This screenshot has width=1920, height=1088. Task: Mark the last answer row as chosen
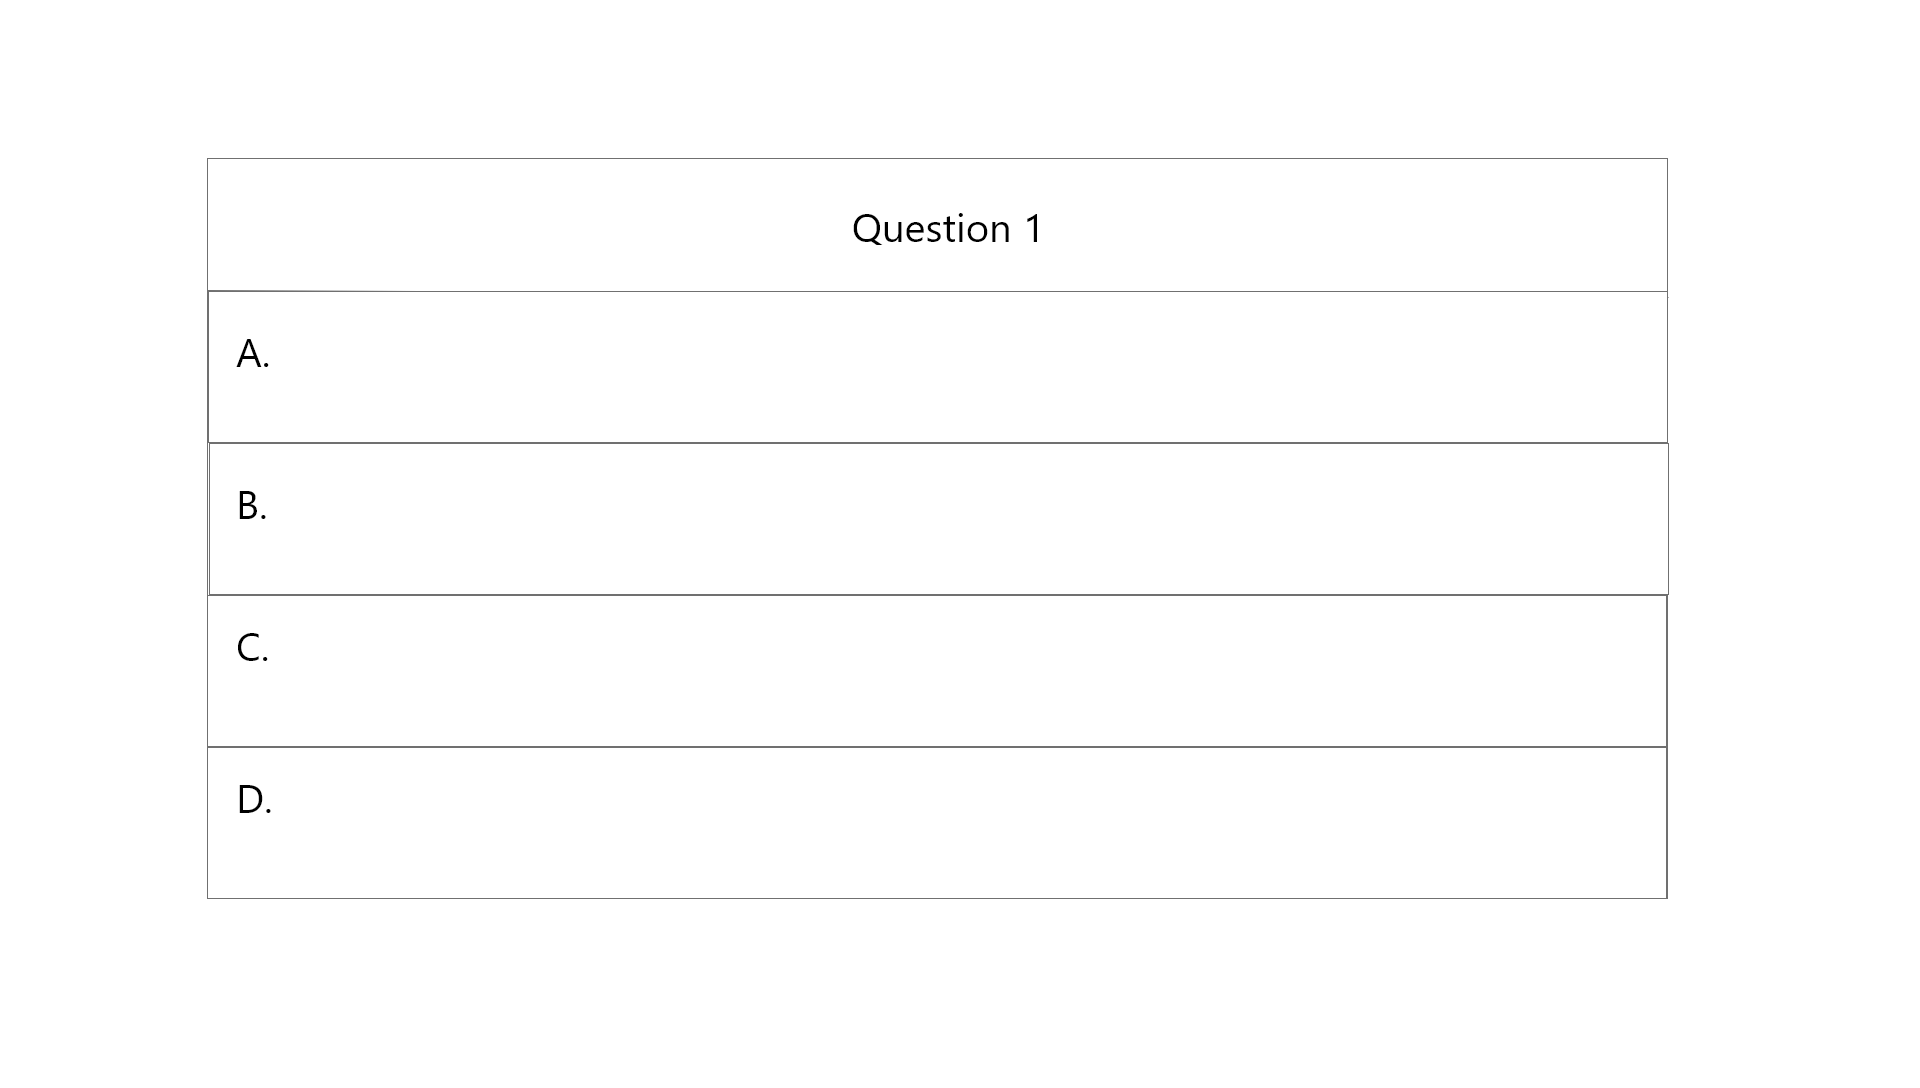(x=937, y=823)
